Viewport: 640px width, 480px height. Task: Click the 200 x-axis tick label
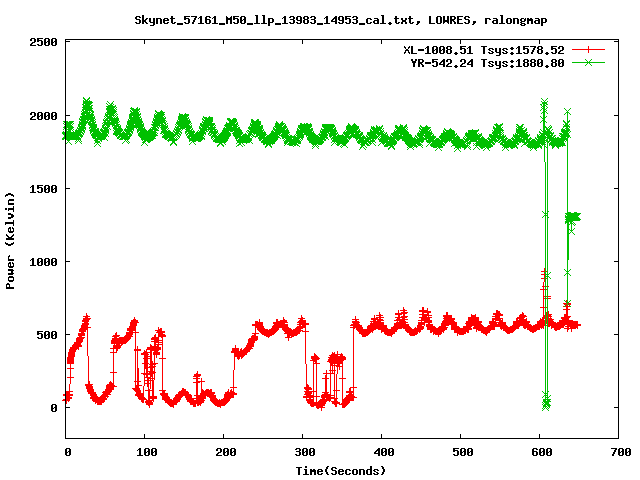(226, 452)
